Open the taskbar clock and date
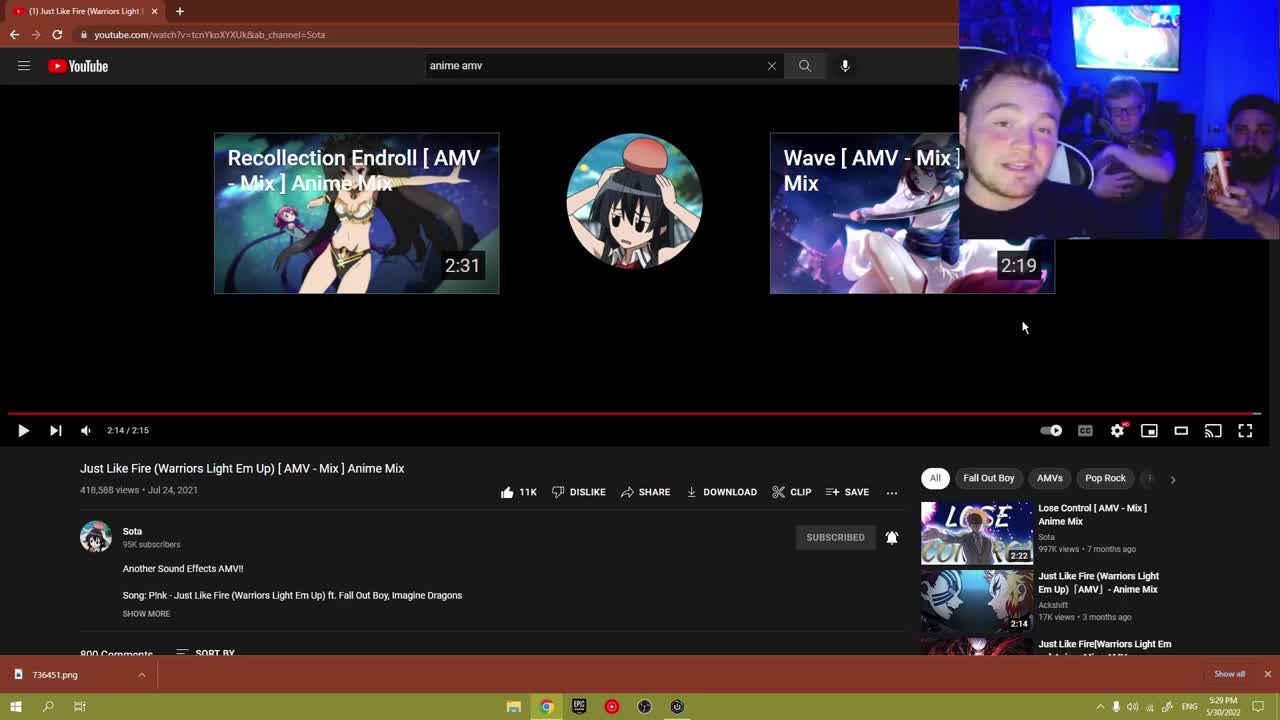1280x720 pixels. (x=1222, y=706)
